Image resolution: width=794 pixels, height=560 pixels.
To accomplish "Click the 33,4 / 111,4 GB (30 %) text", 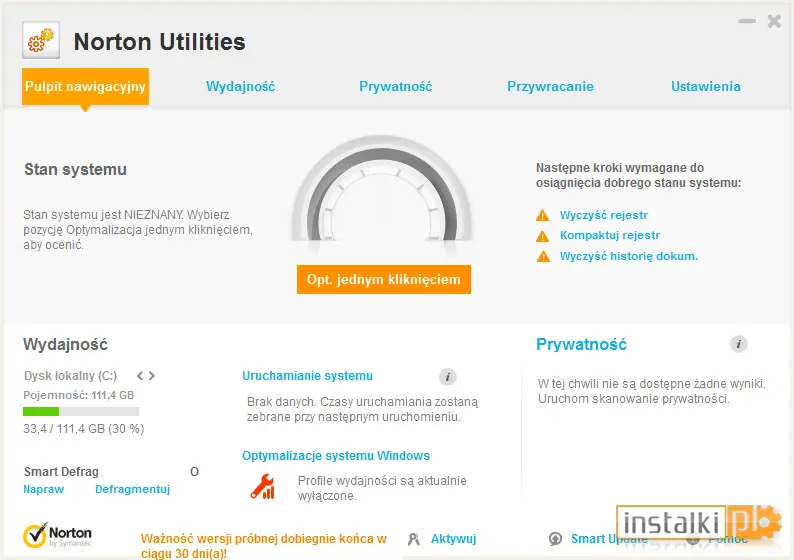I will click(84, 429).
